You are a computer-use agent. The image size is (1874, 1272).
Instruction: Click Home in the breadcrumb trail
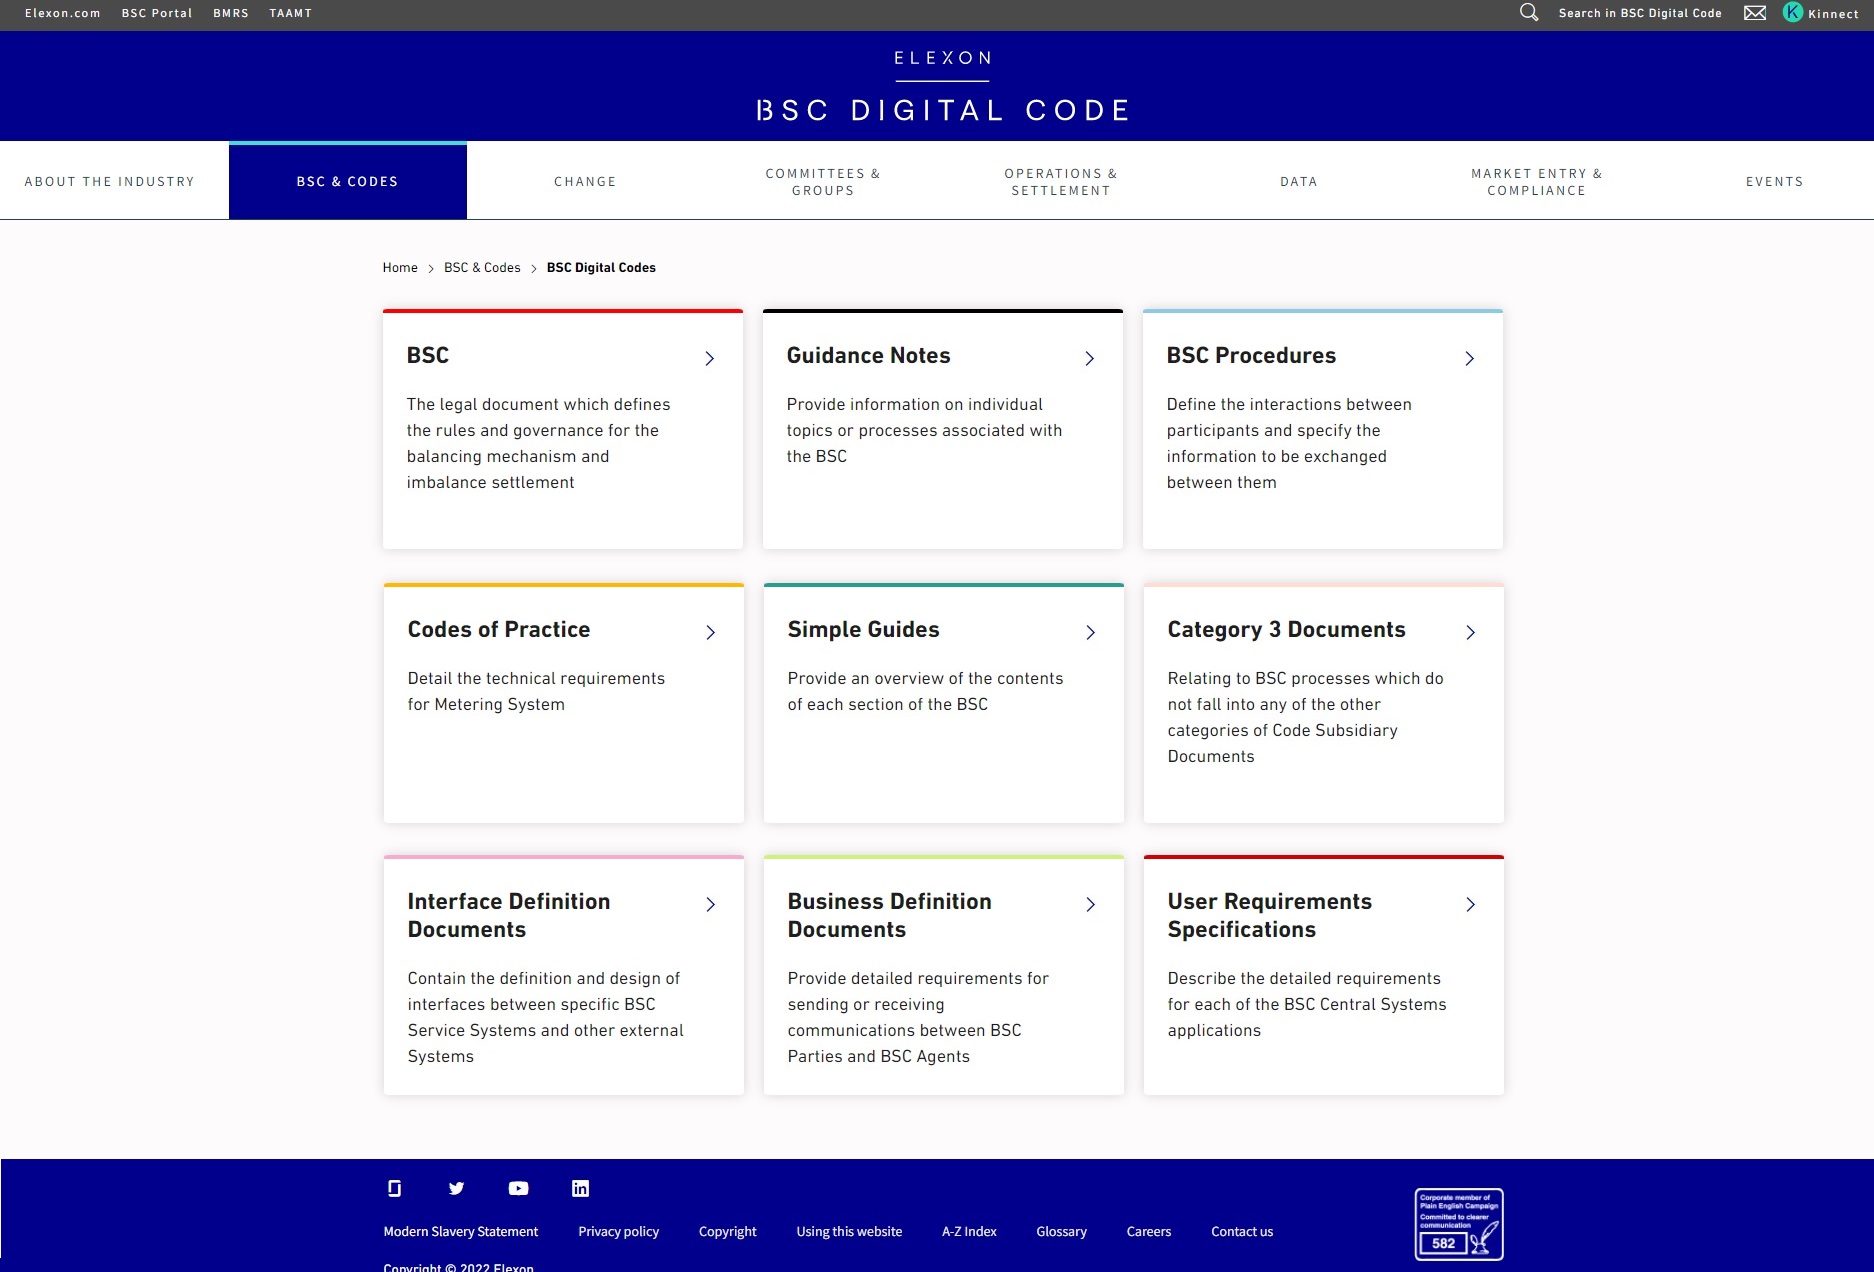[x=400, y=267]
